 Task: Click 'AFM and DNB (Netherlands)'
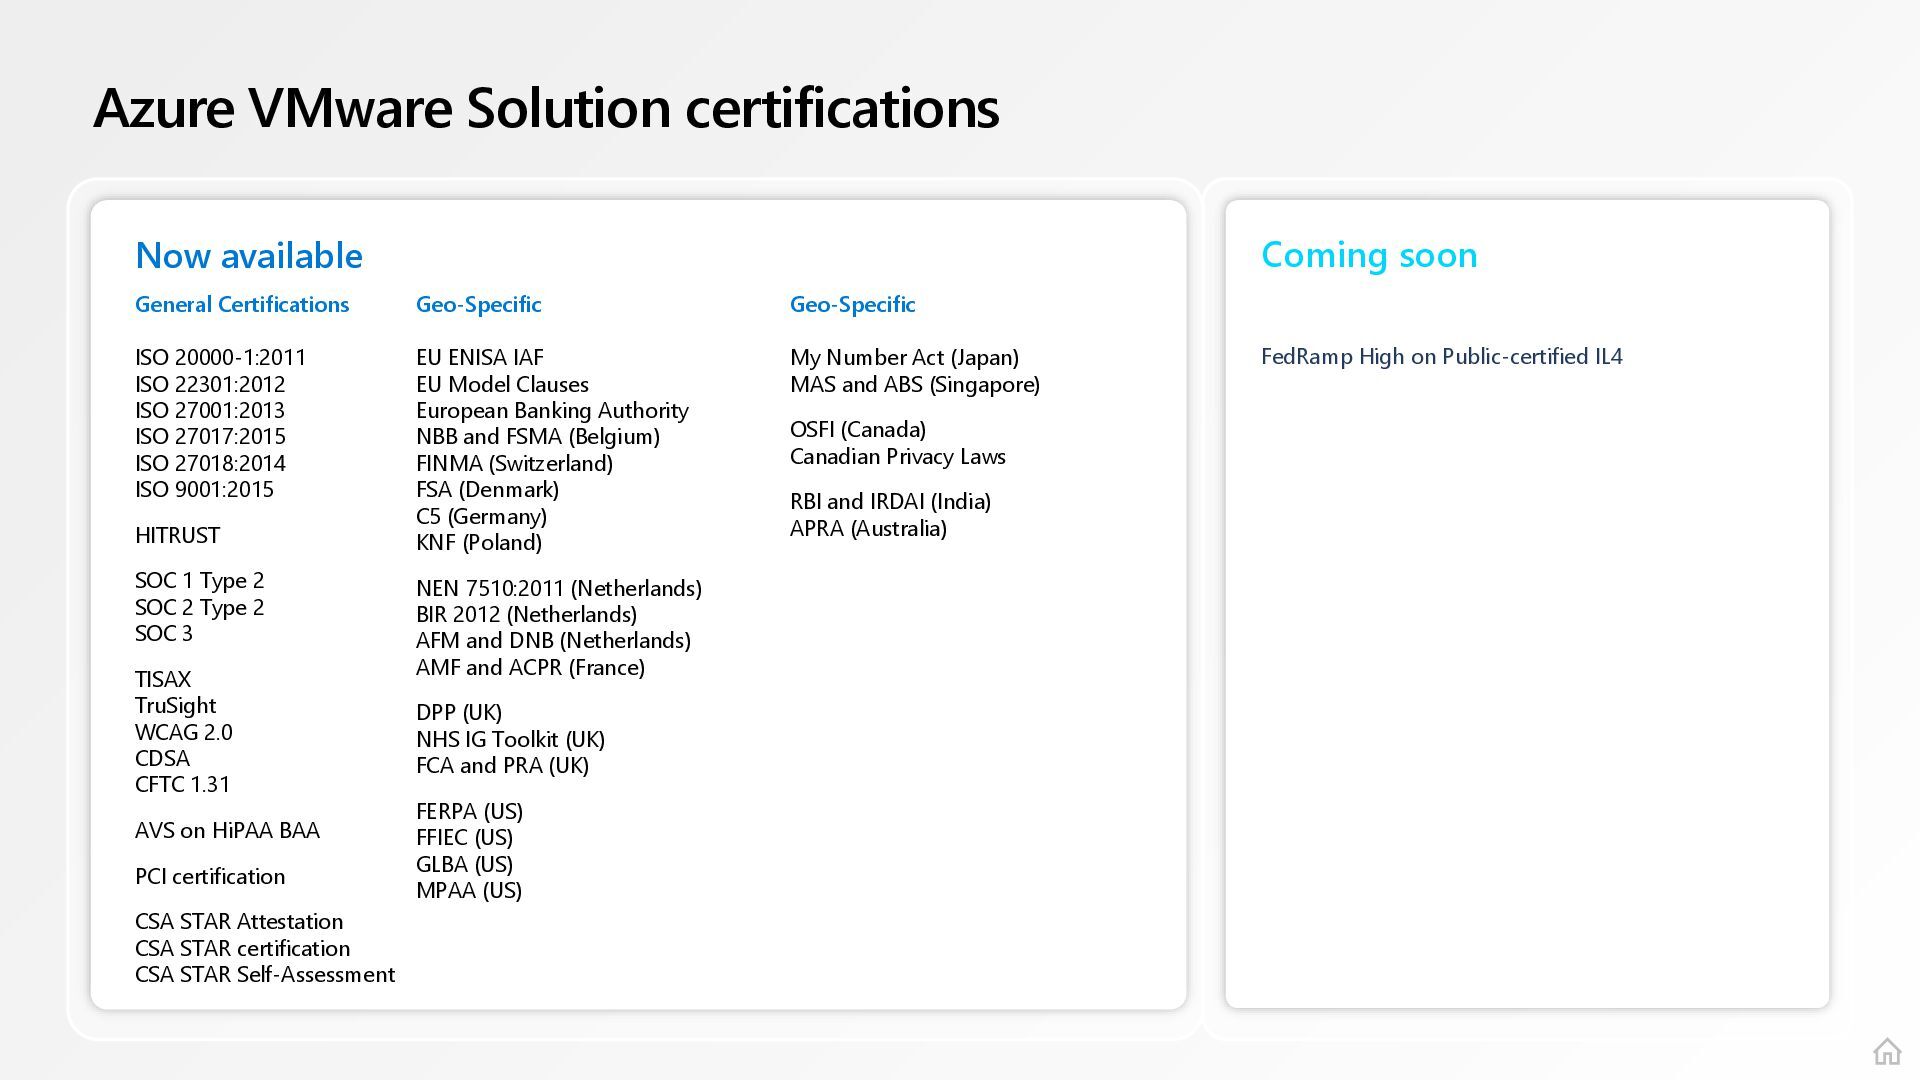point(554,641)
